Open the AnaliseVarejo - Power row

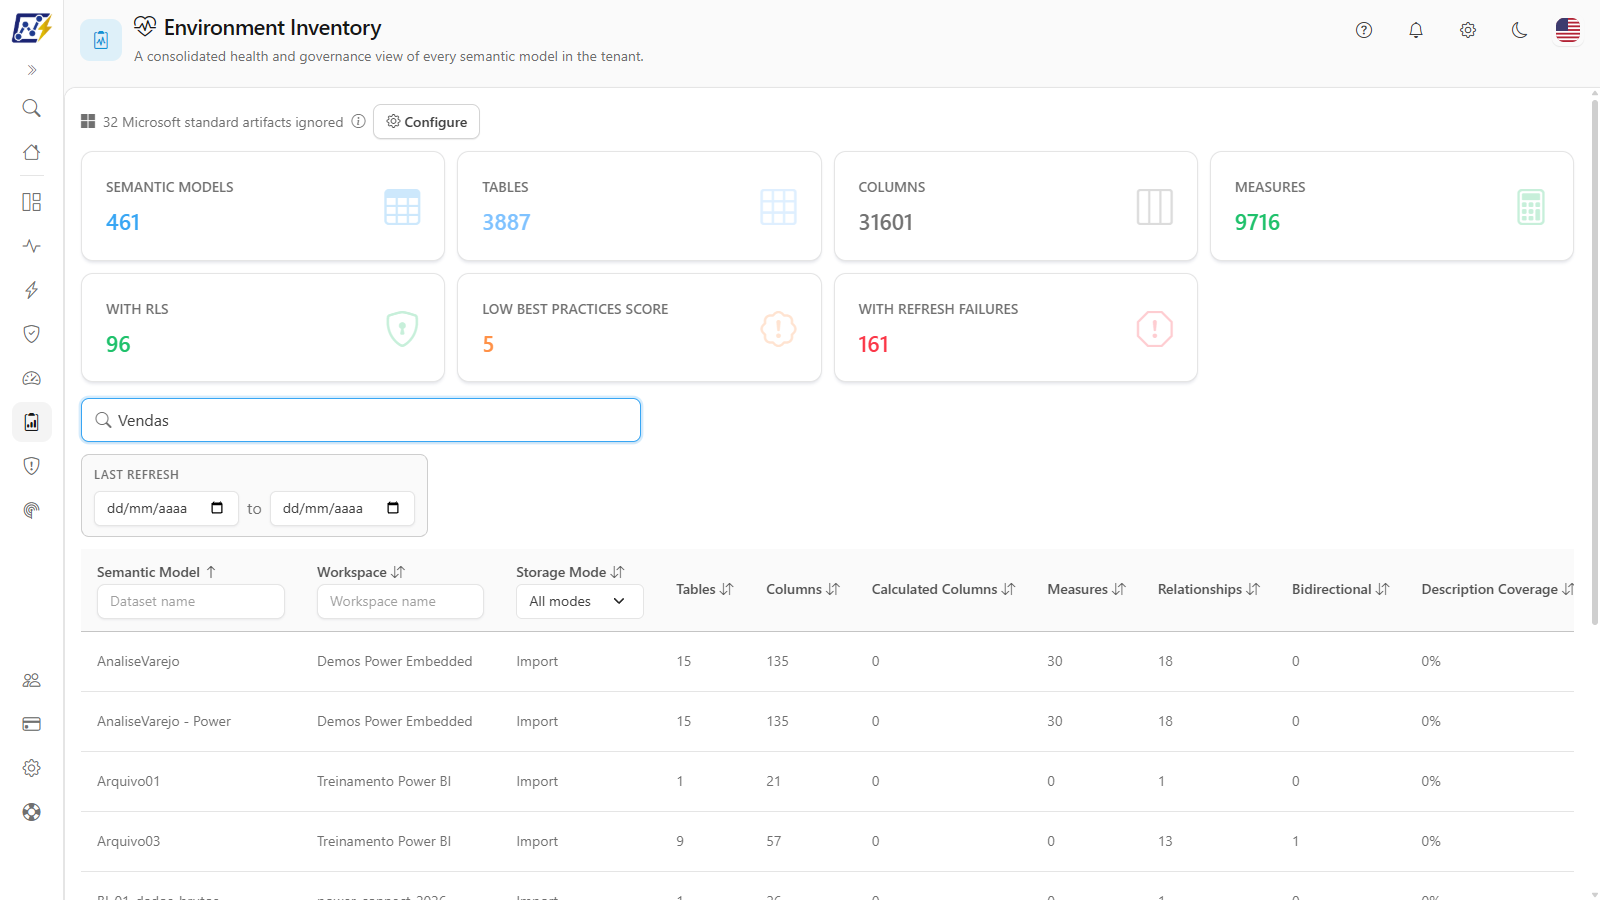(x=827, y=721)
